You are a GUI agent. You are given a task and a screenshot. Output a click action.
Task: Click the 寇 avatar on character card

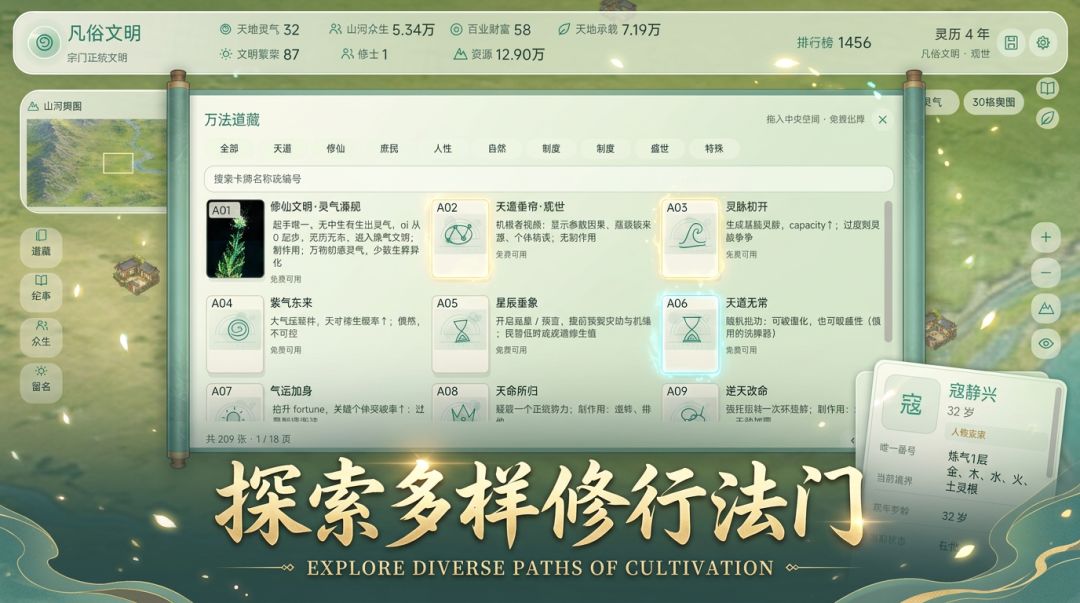(x=911, y=405)
